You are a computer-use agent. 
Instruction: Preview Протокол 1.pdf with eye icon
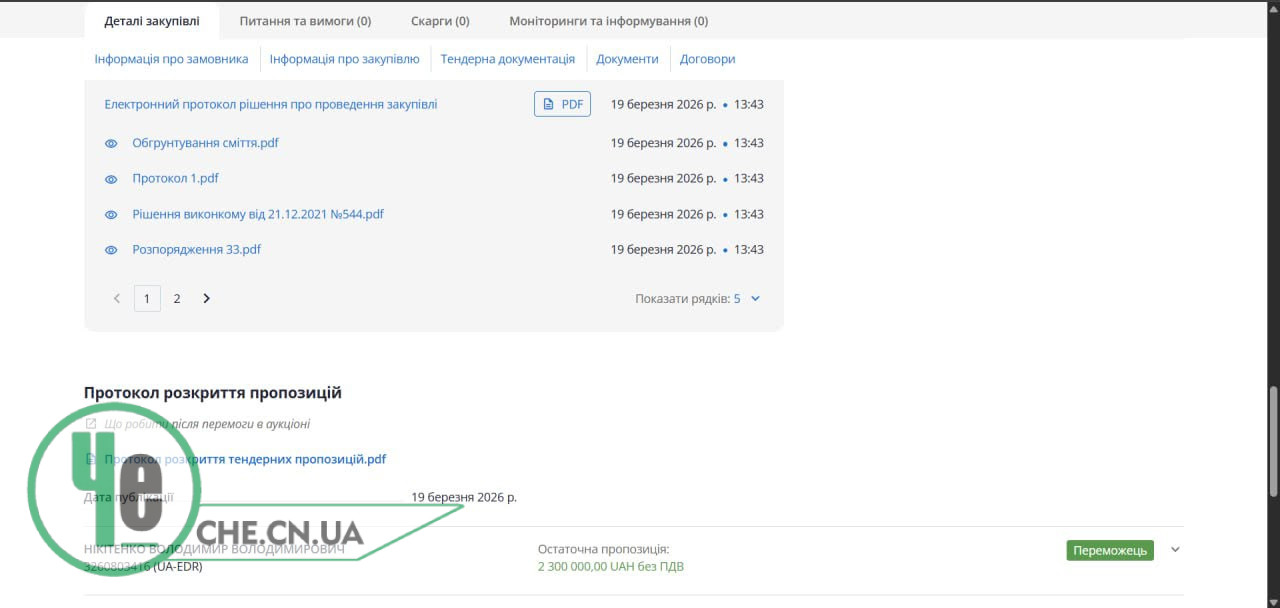coord(112,179)
